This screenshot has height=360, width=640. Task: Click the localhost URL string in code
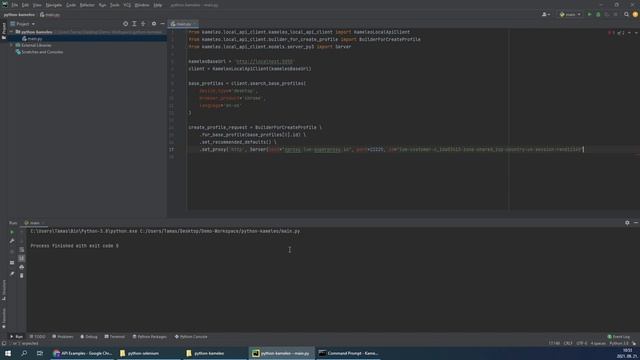[x=264, y=62]
